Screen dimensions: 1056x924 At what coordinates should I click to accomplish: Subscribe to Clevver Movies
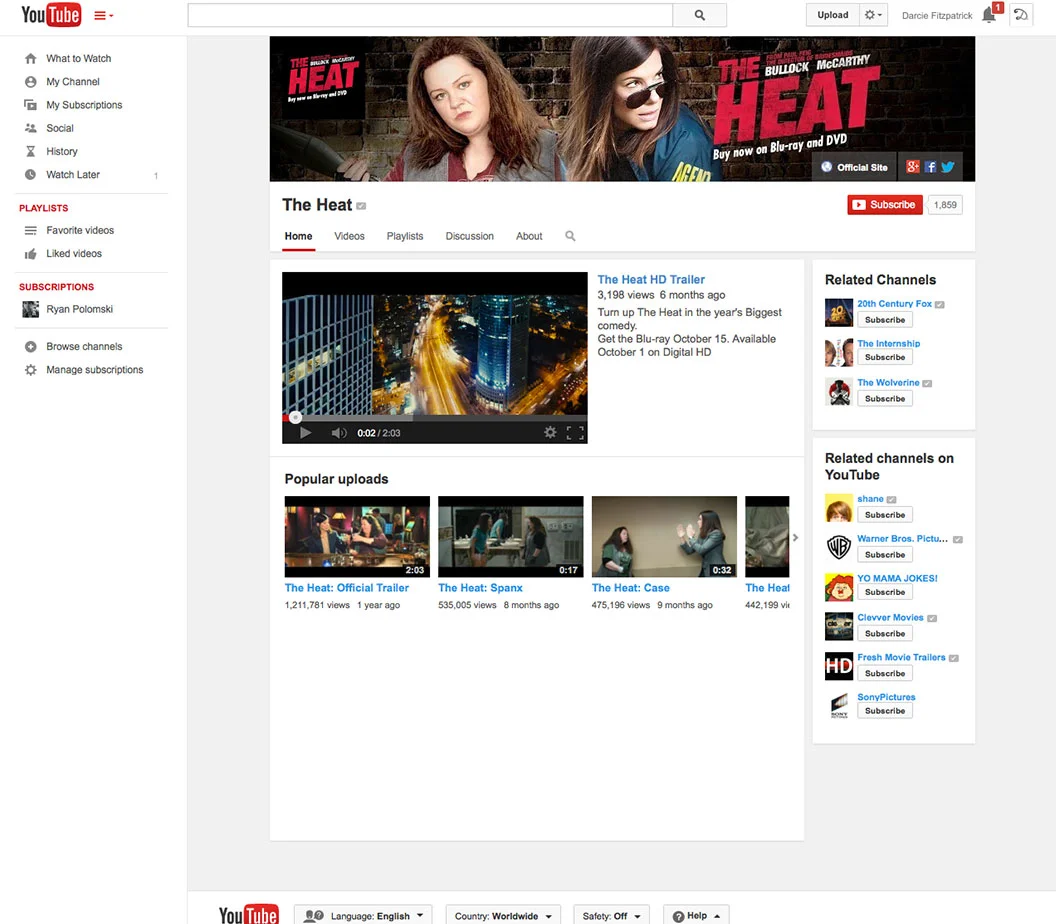click(x=885, y=634)
